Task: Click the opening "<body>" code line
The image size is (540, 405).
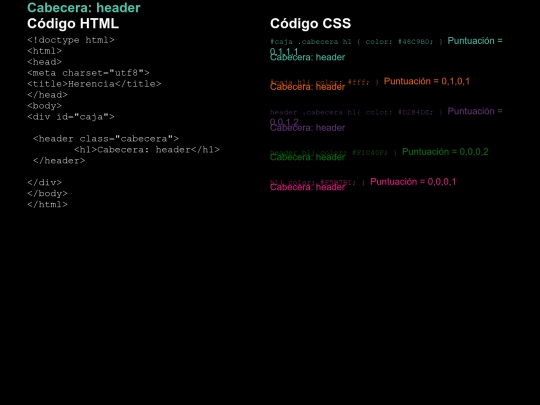Action: (x=44, y=106)
